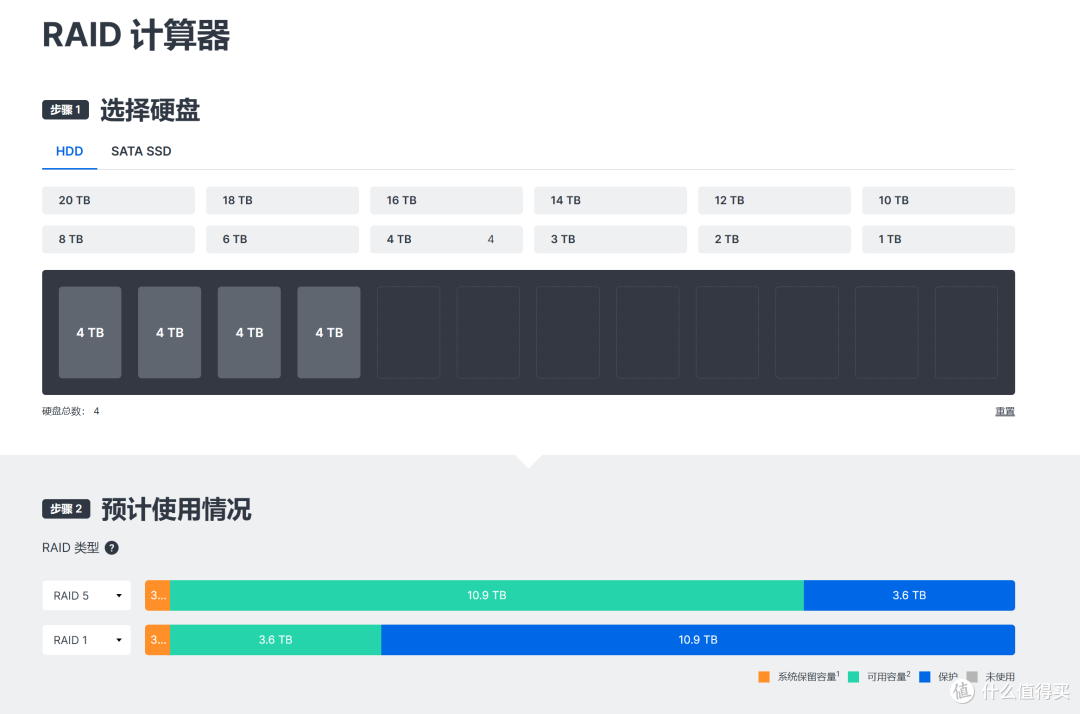1080x714 pixels.
Task: Click the 3.6 TB available segment in RAID 1 bar
Action: click(276, 640)
